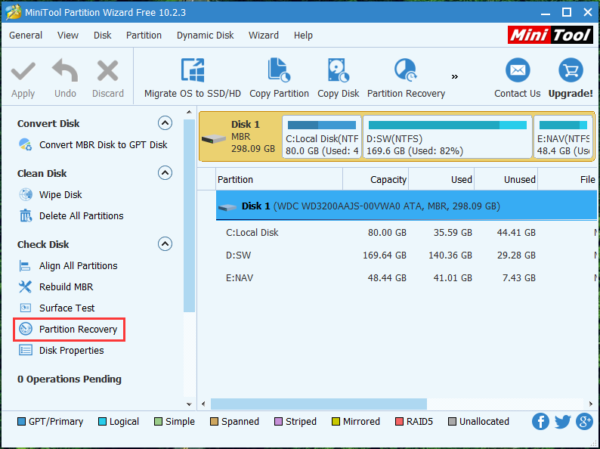The image size is (600, 449).
Task: Select the Disk 1 MBR disk map header
Action: 240,137
